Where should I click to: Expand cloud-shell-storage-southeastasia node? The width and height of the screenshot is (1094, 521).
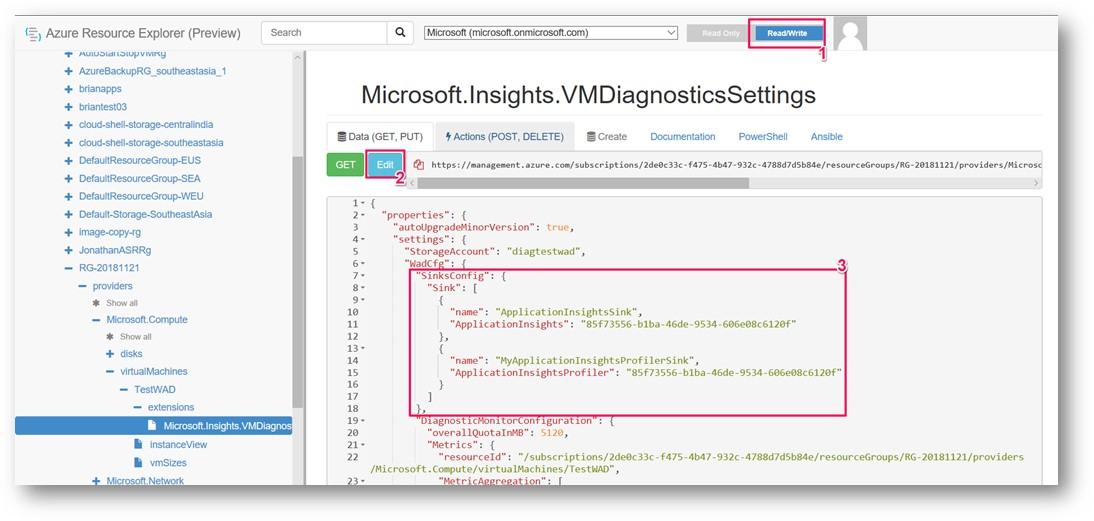[68, 142]
